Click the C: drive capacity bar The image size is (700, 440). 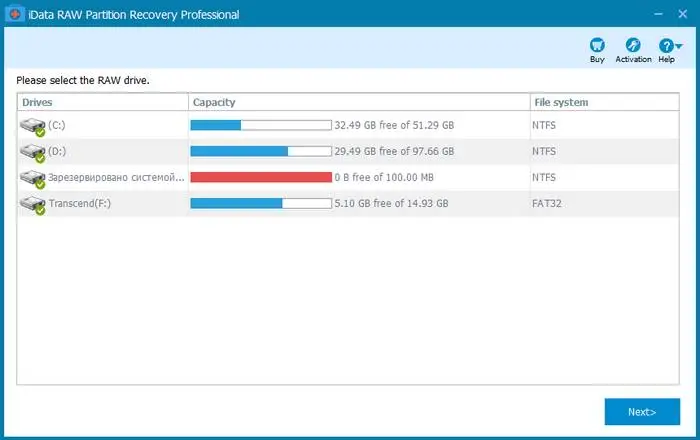coord(261,125)
